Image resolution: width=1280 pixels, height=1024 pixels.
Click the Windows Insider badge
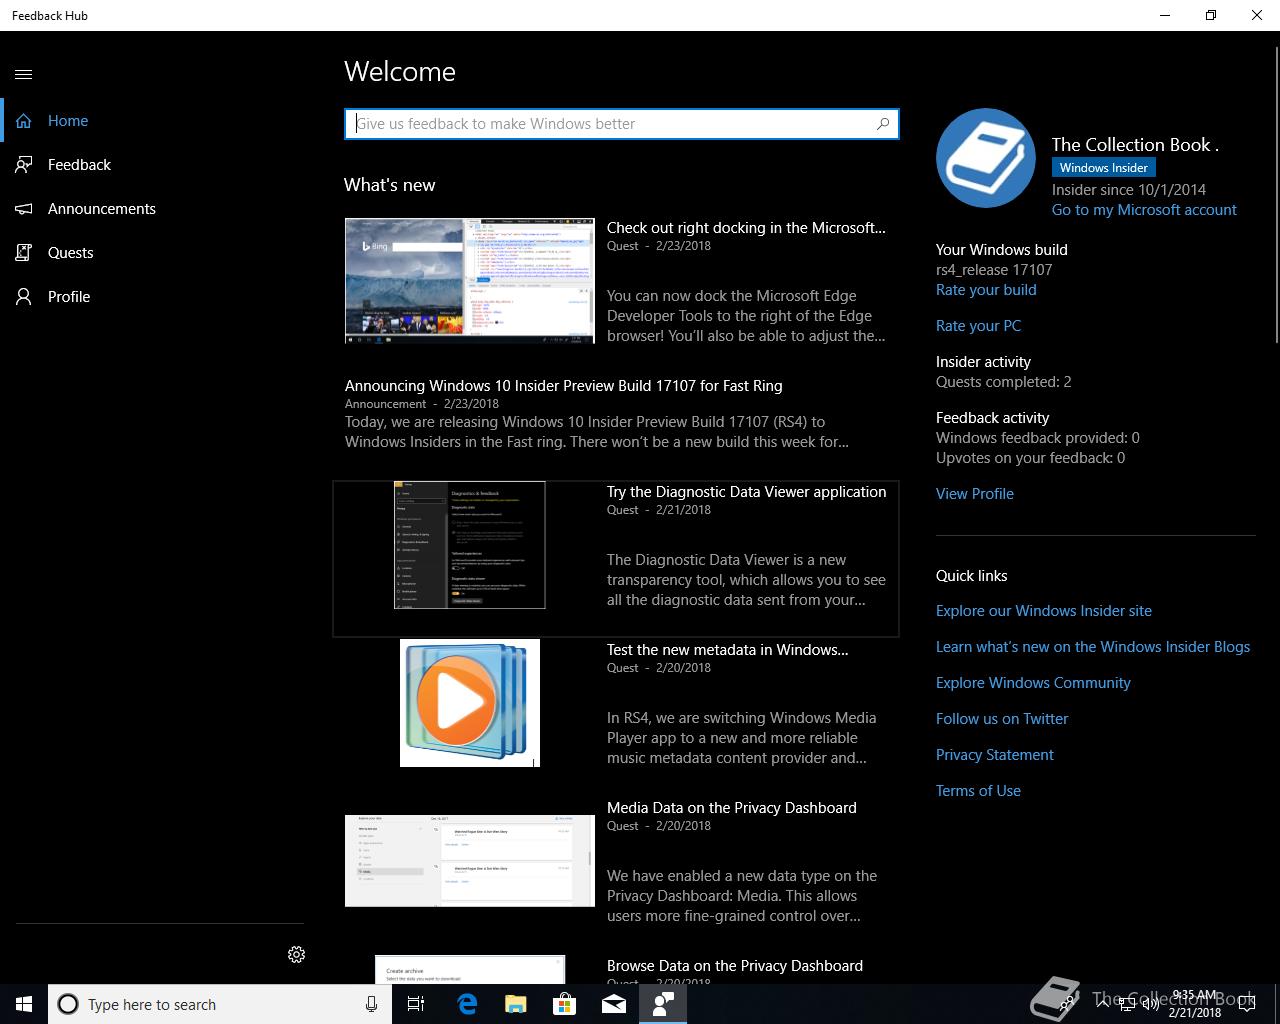pyautogui.click(x=1104, y=168)
